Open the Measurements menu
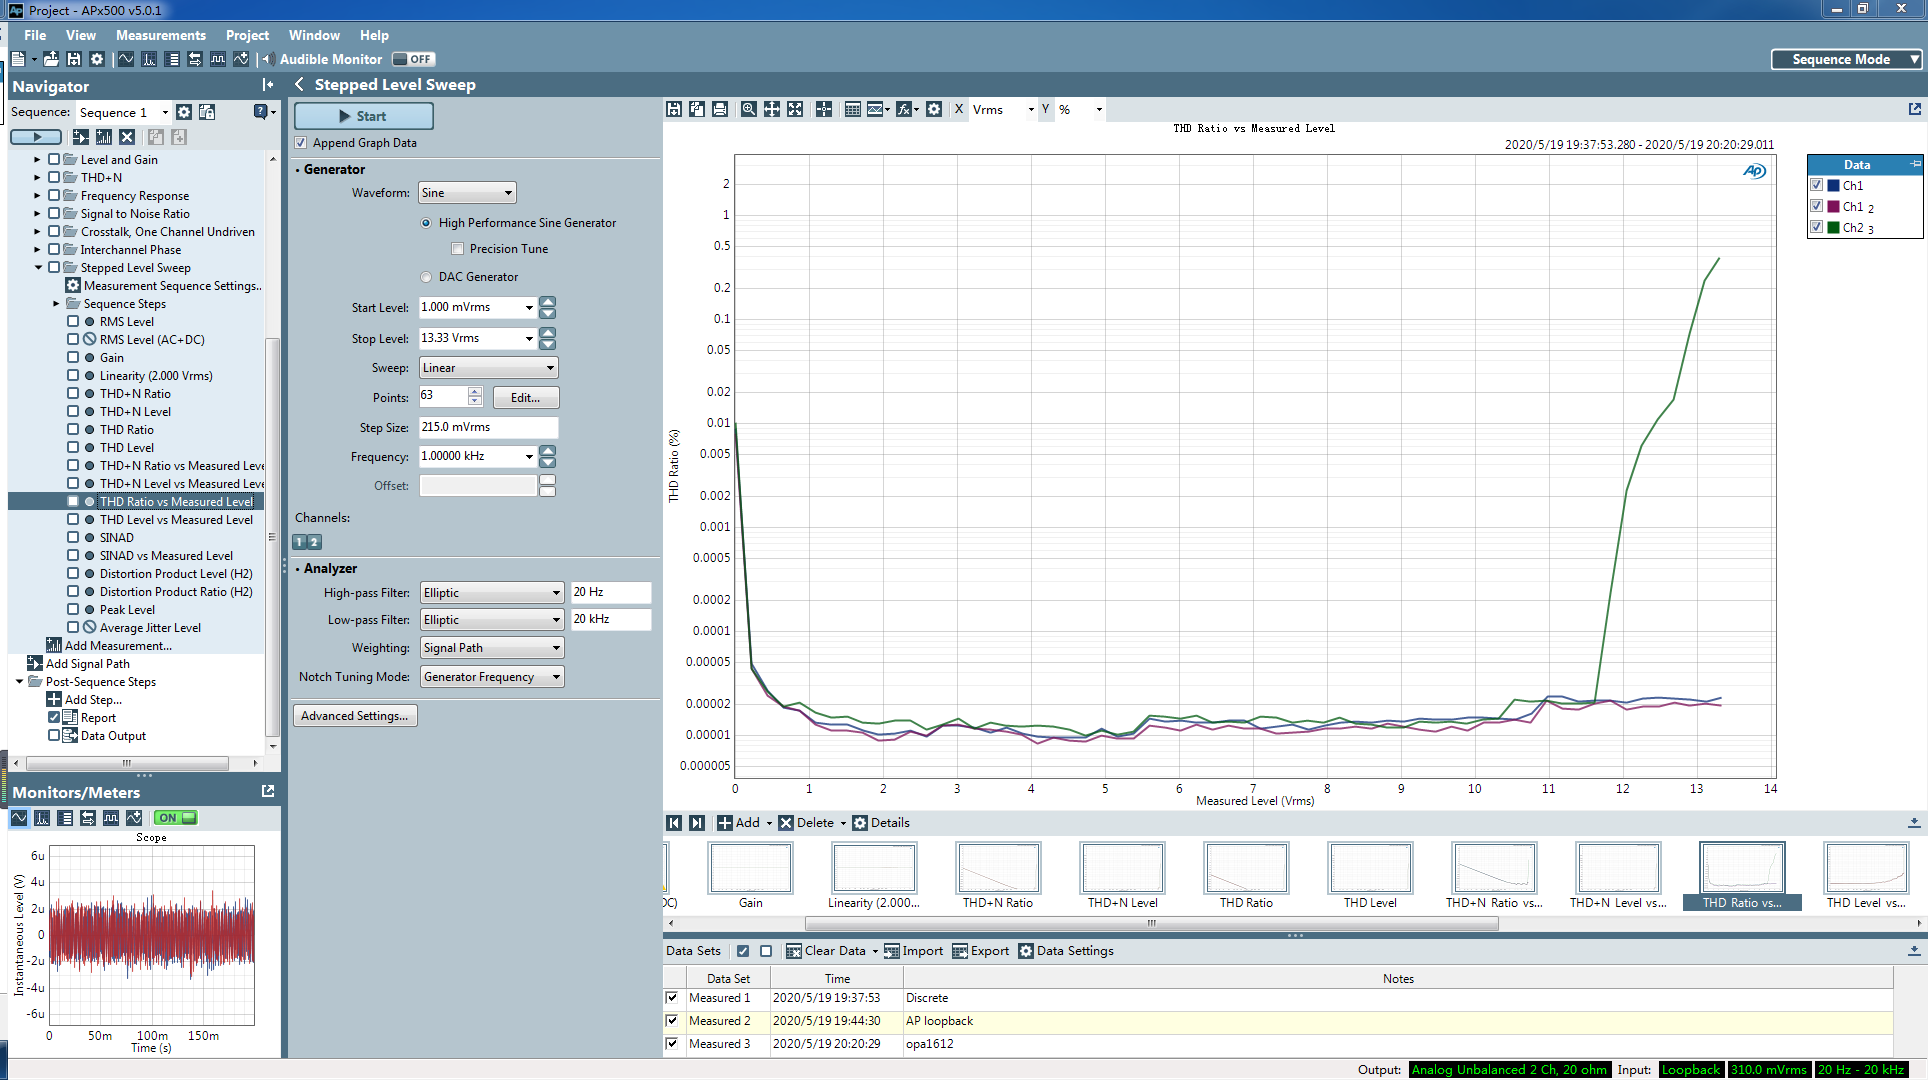Screen dimensions: 1928x1080 (x=161, y=35)
